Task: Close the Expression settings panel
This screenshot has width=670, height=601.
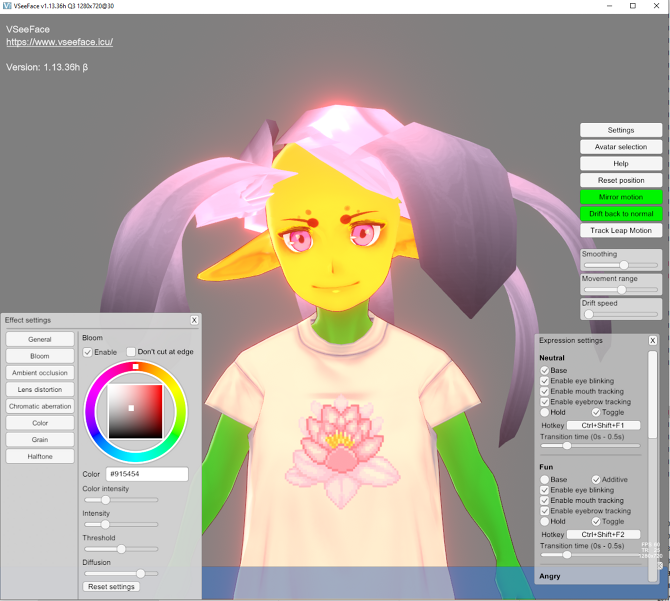Action: pos(653,340)
